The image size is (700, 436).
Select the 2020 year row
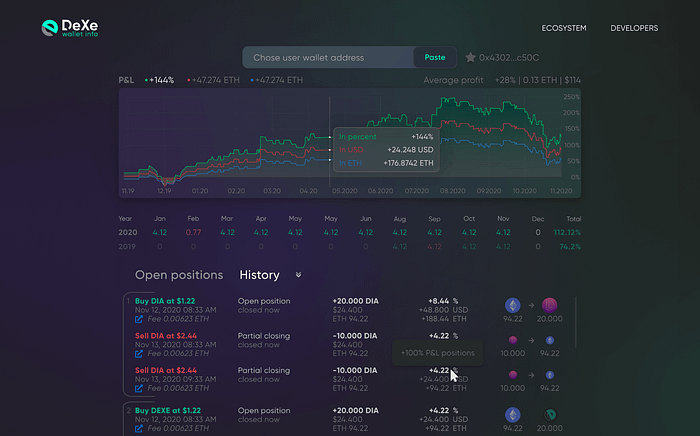(x=350, y=233)
